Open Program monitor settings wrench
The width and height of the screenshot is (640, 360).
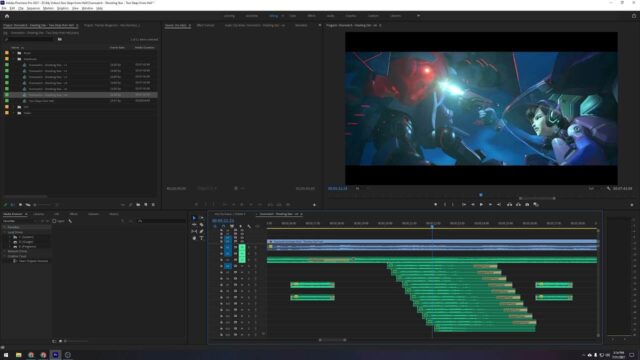(609, 189)
